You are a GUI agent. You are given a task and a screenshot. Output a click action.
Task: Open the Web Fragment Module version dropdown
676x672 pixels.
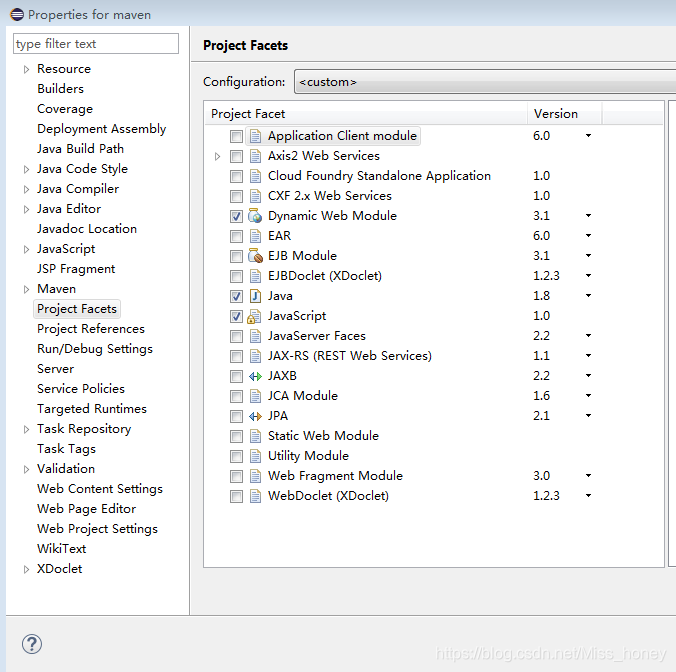(x=588, y=475)
